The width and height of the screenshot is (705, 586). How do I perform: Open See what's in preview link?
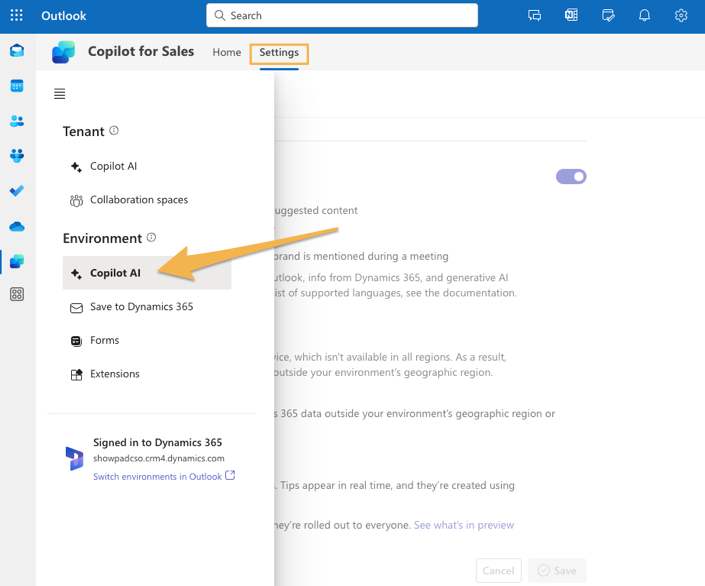464,525
